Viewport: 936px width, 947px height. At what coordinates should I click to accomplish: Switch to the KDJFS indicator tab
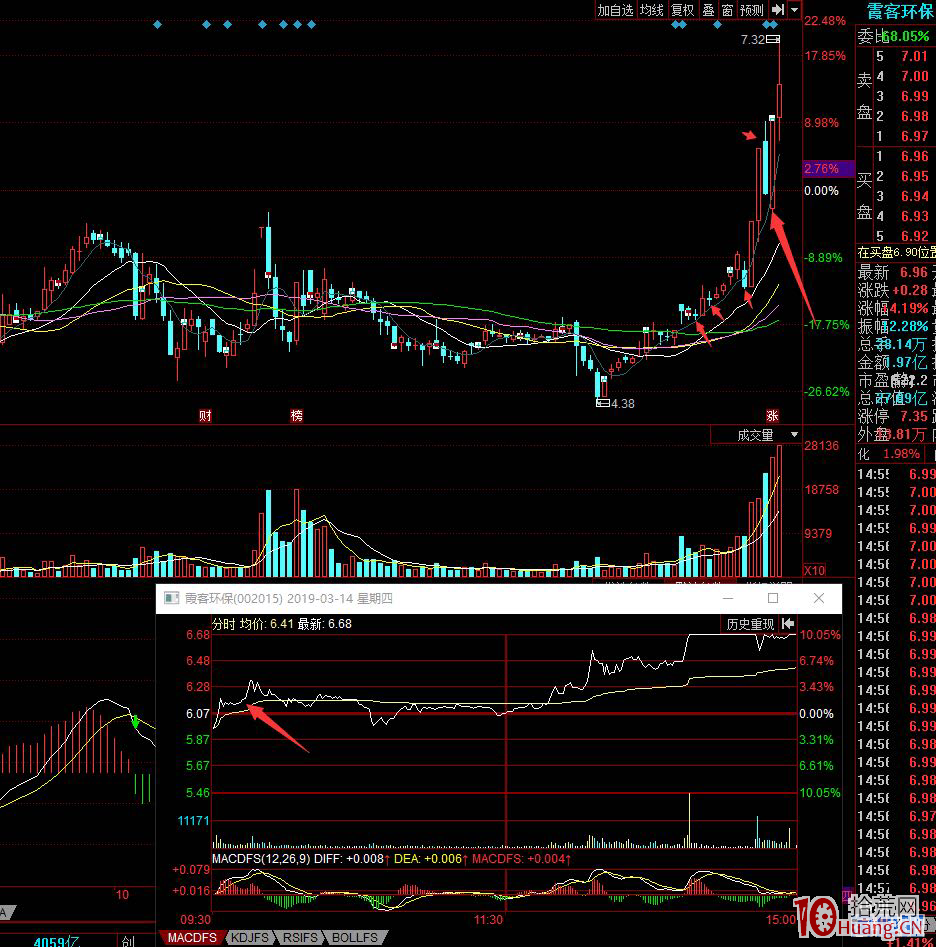250,937
